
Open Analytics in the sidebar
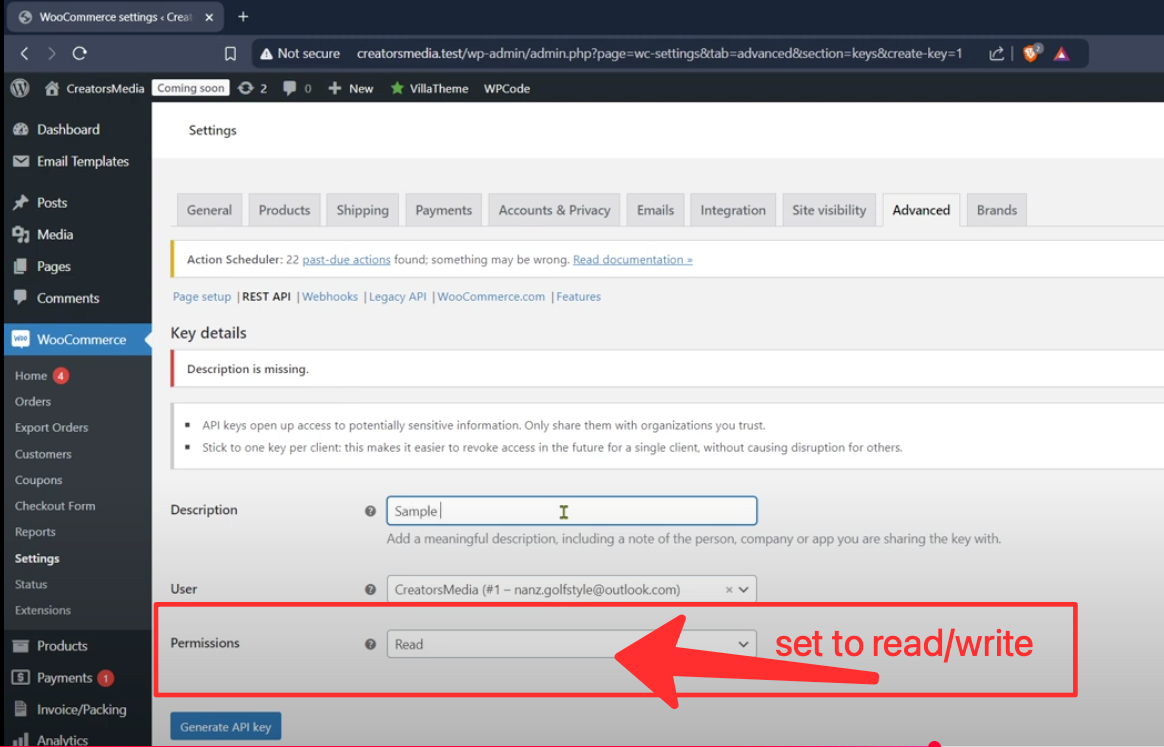click(x=62, y=740)
